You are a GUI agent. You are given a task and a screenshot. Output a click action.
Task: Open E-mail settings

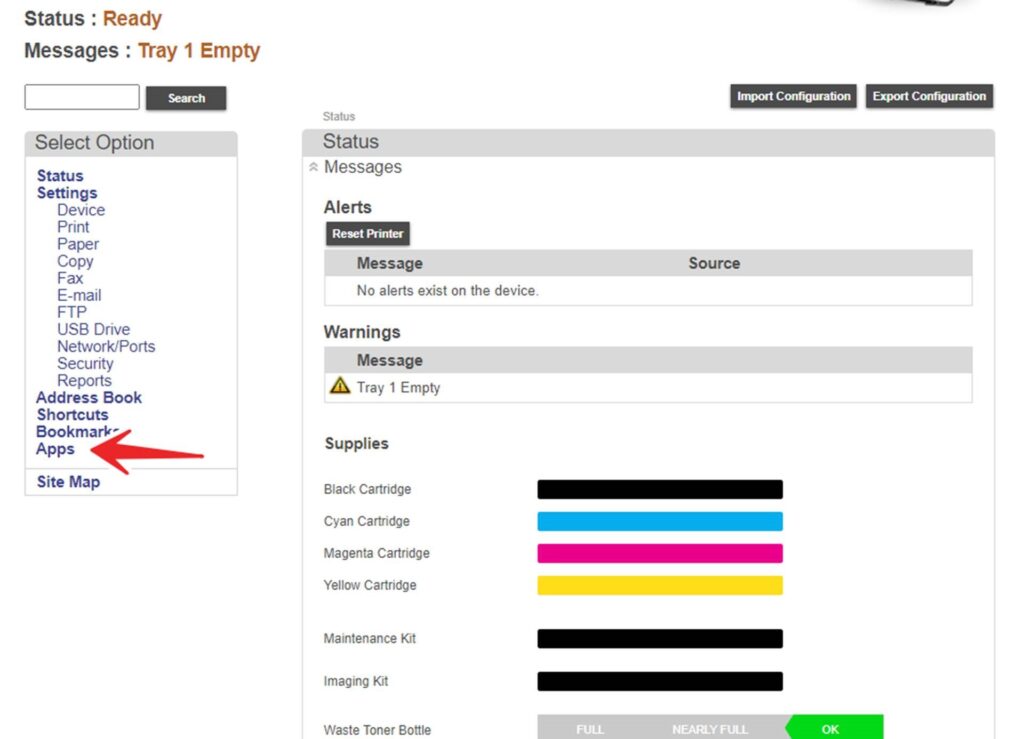point(79,295)
